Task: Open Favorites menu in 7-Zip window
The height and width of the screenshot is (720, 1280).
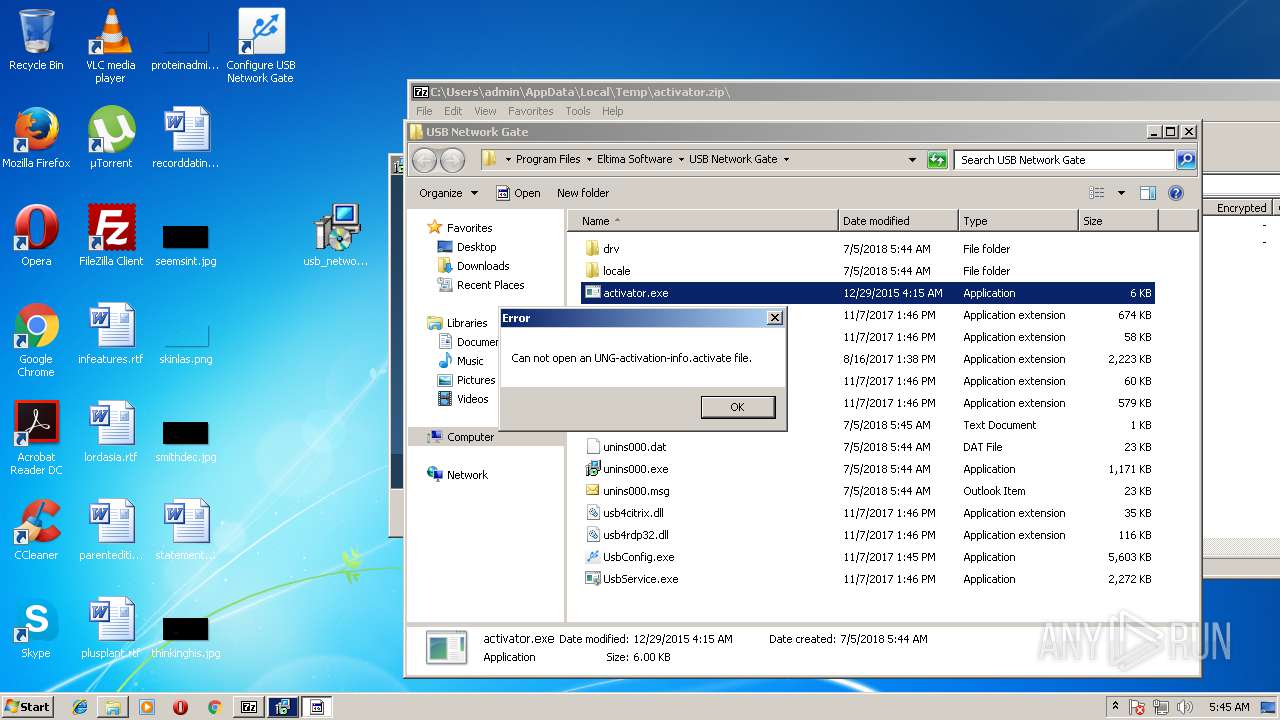Action: coord(530,111)
